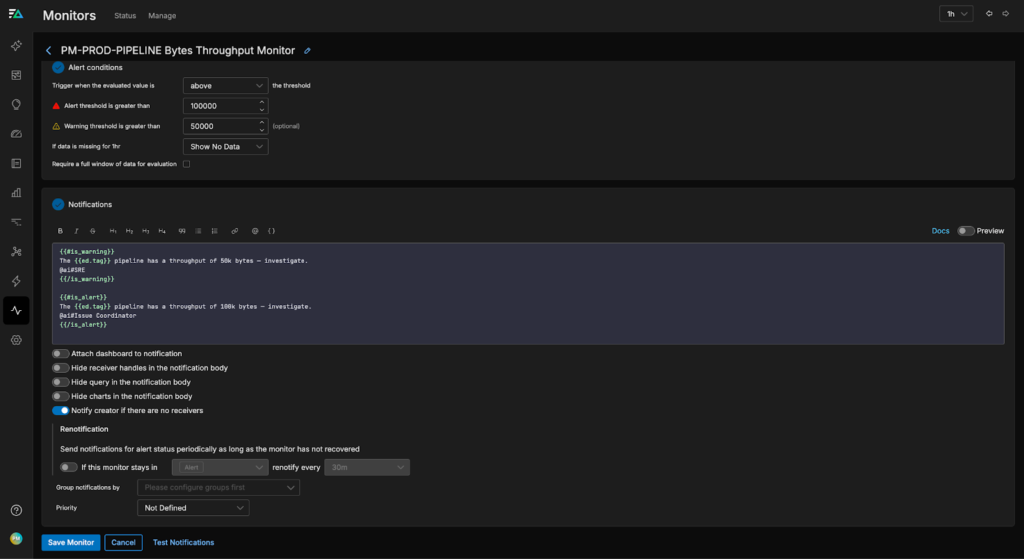The image size is (1024, 559).
Task: Turn off Notify creator if no receivers
Action: (x=61, y=410)
